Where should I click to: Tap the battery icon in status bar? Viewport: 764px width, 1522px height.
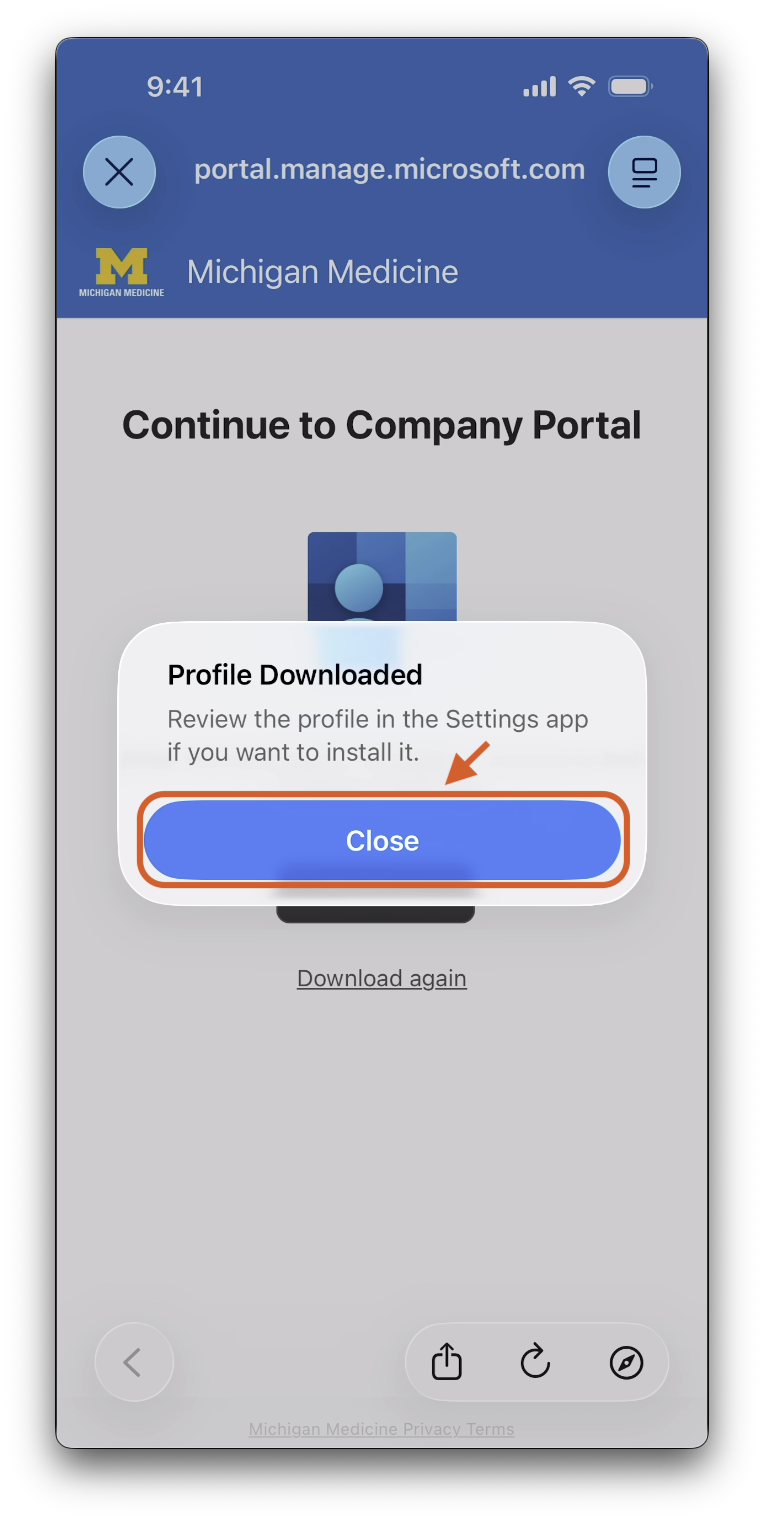click(x=630, y=87)
